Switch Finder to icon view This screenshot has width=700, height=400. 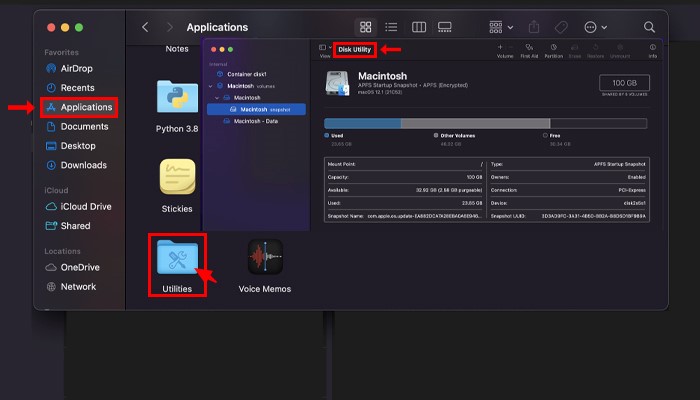pos(366,27)
